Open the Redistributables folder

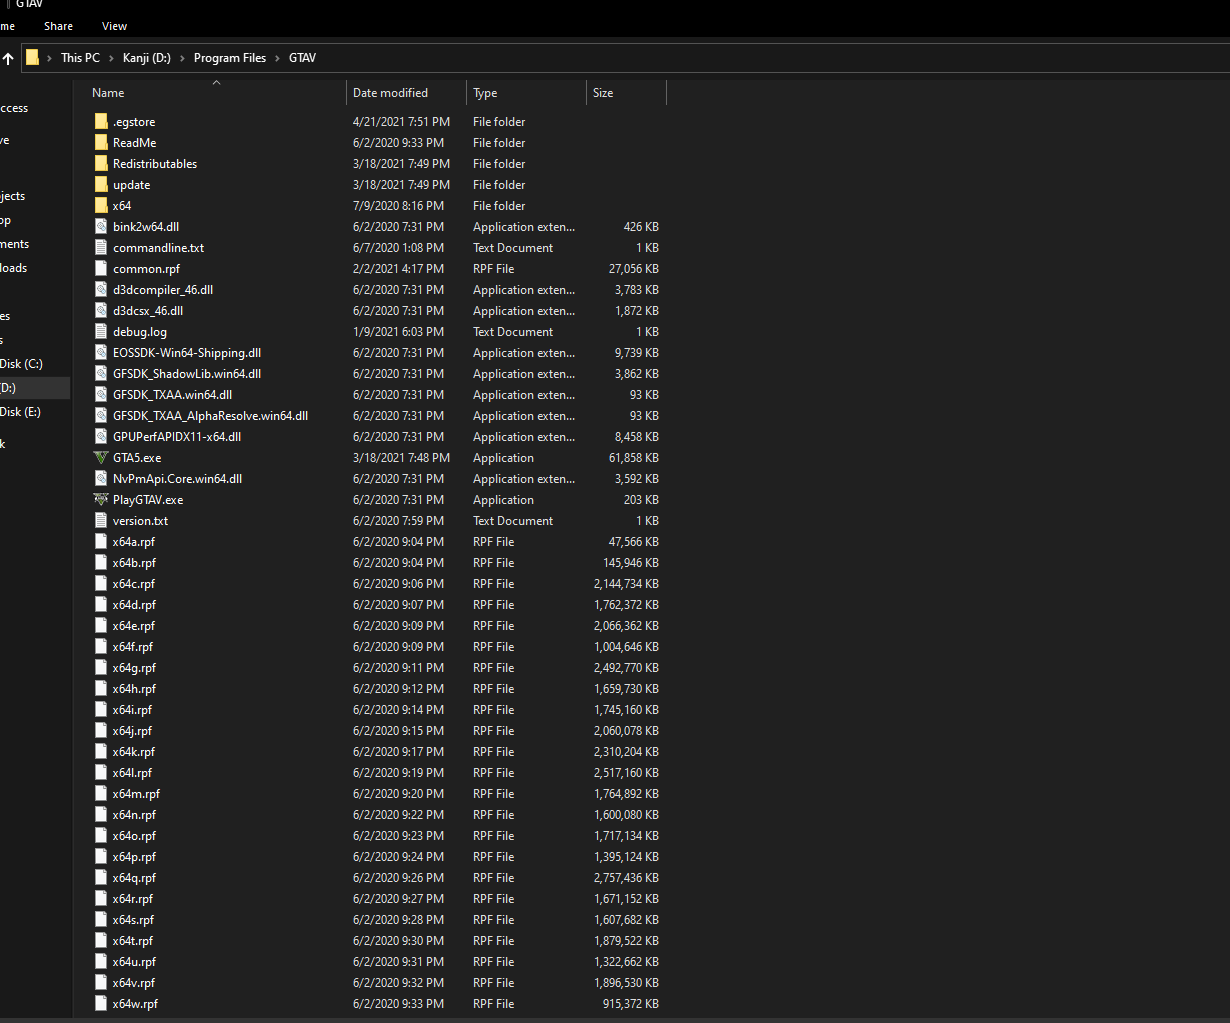coord(156,163)
